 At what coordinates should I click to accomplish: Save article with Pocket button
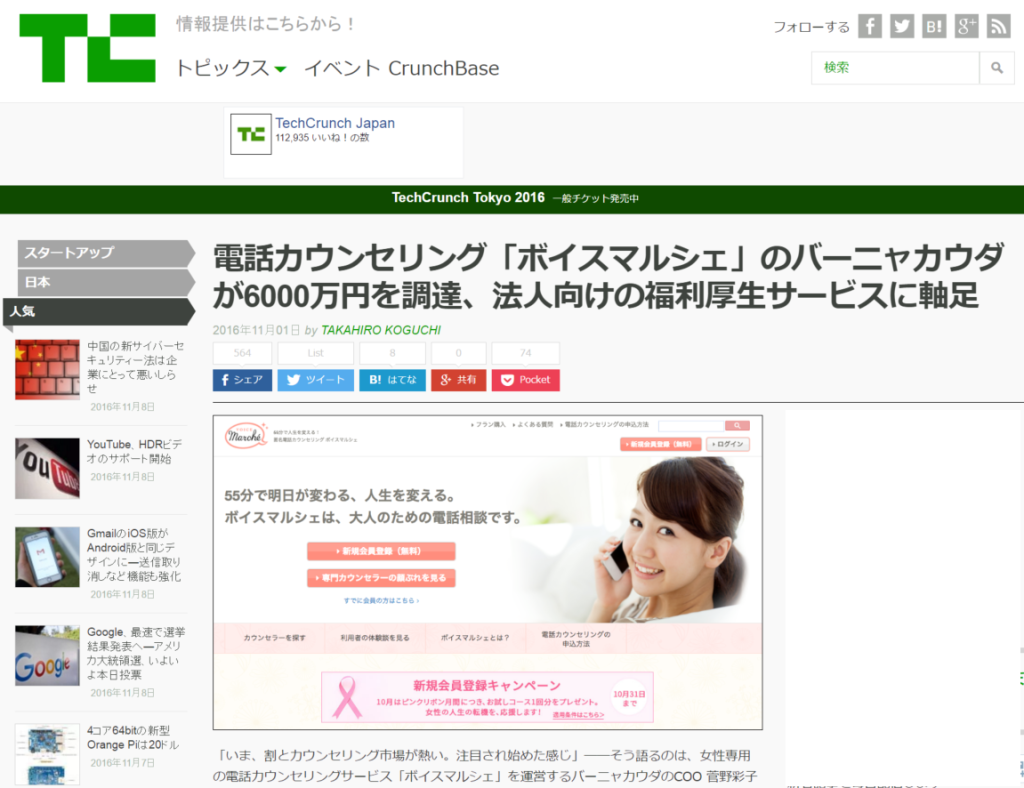click(526, 380)
